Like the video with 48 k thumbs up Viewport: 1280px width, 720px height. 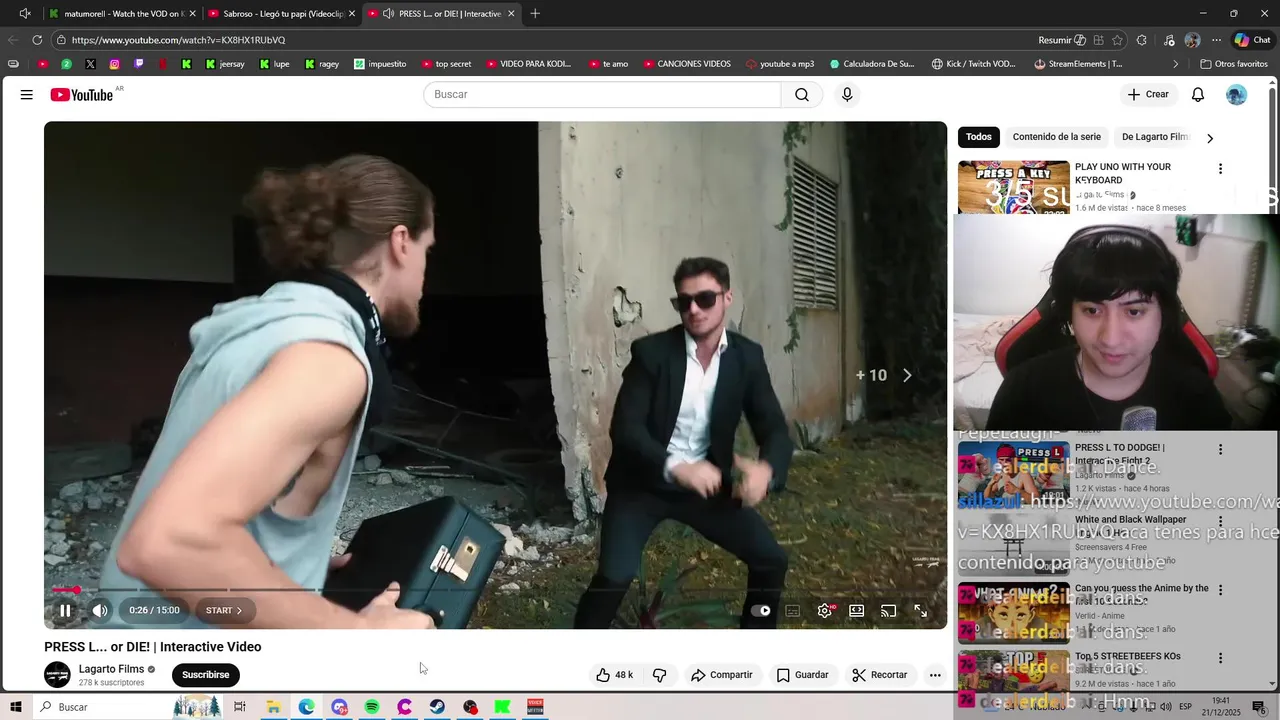tap(614, 675)
